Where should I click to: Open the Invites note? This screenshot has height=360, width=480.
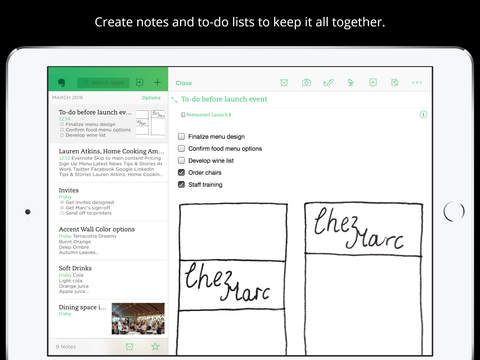coord(108,201)
